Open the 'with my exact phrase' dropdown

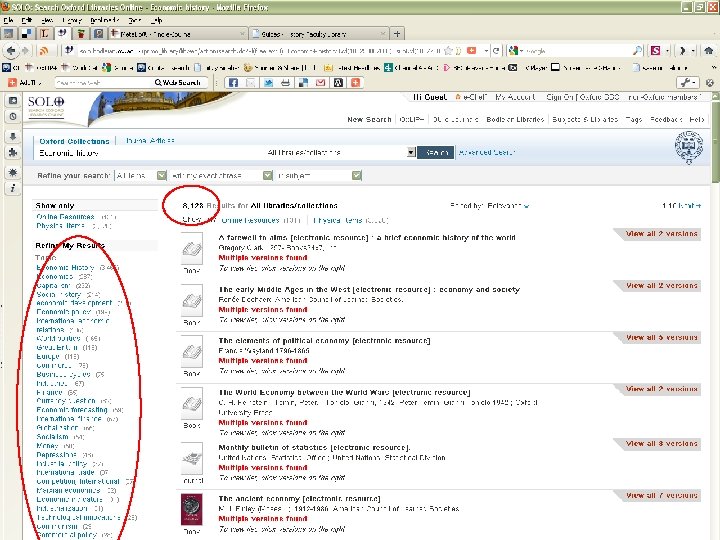coord(221,175)
